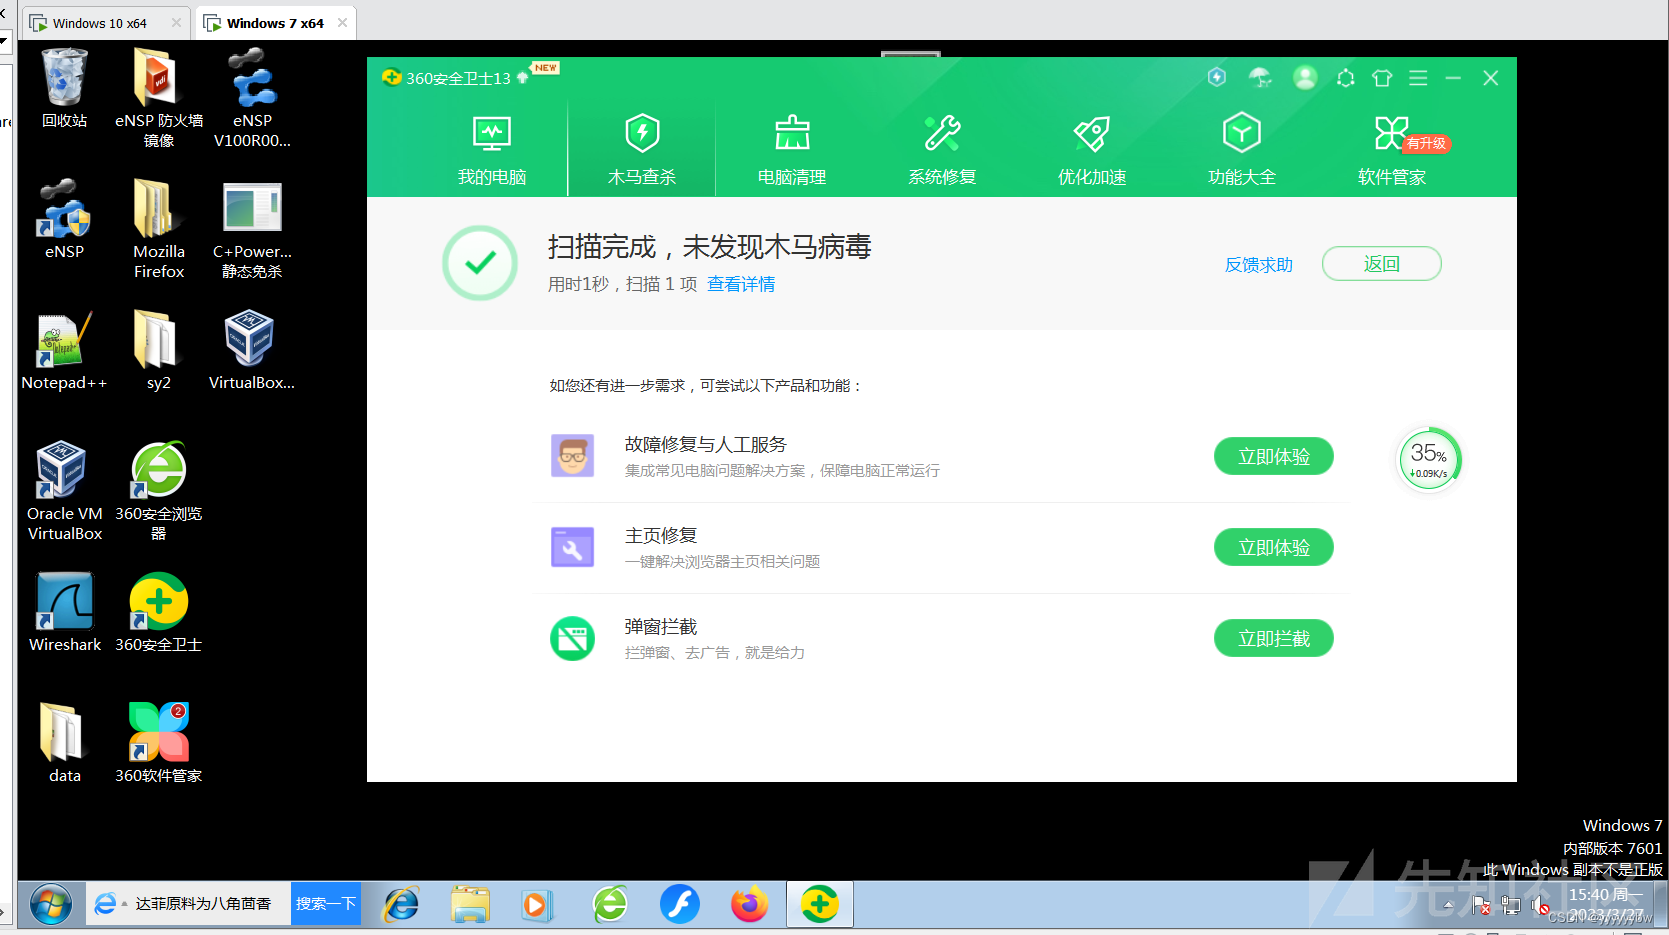Image resolution: width=1669 pixels, height=935 pixels.
Task: Open the user account avatar icon
Action: pos(1305,77)
